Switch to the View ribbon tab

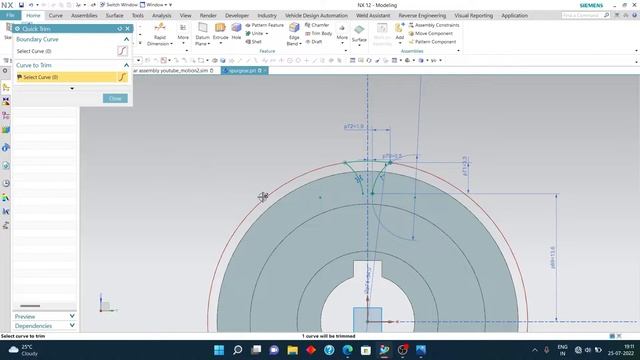pos(185,16)
